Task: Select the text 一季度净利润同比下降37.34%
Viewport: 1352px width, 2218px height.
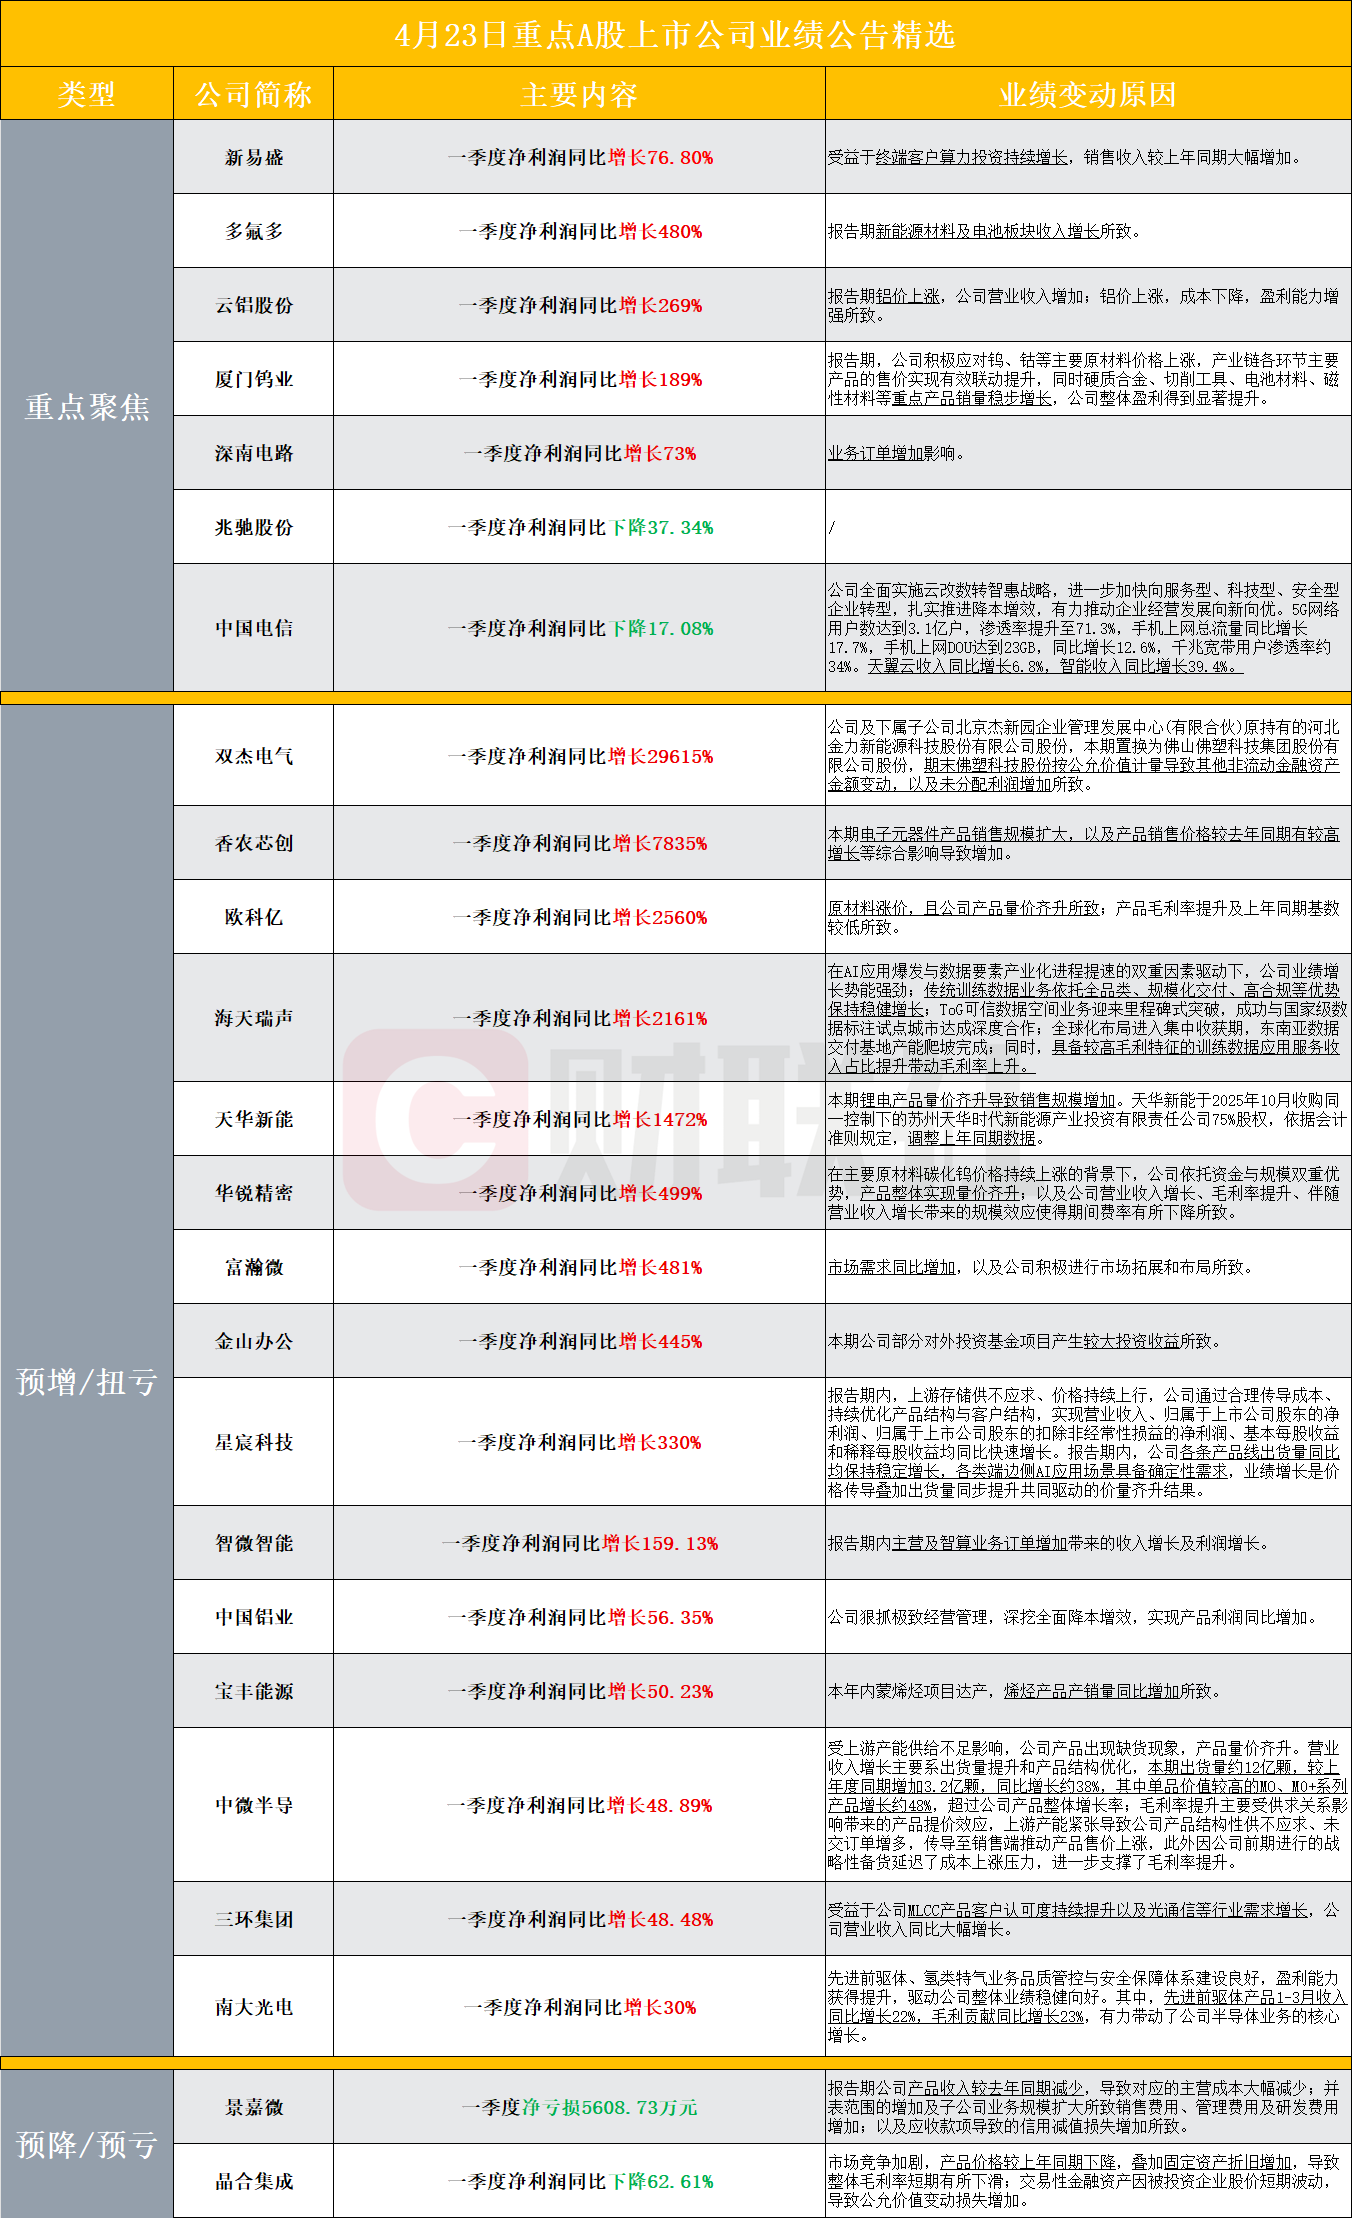Action: 580,527
